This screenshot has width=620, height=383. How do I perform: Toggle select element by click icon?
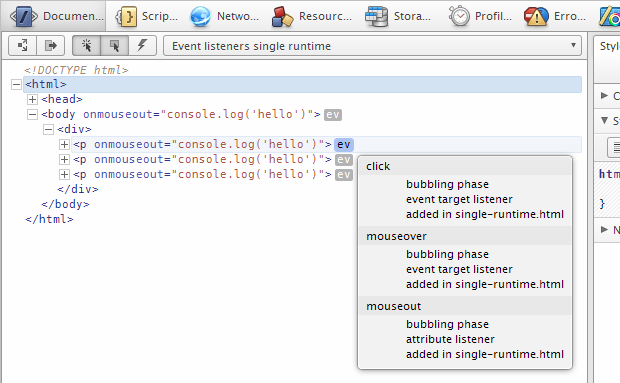(87, 45)
